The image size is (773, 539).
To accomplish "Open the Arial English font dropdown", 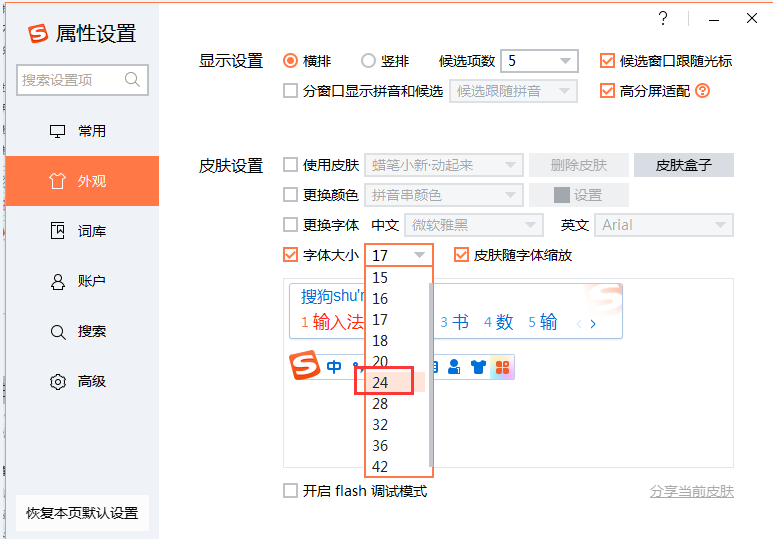I will point(664,225).
